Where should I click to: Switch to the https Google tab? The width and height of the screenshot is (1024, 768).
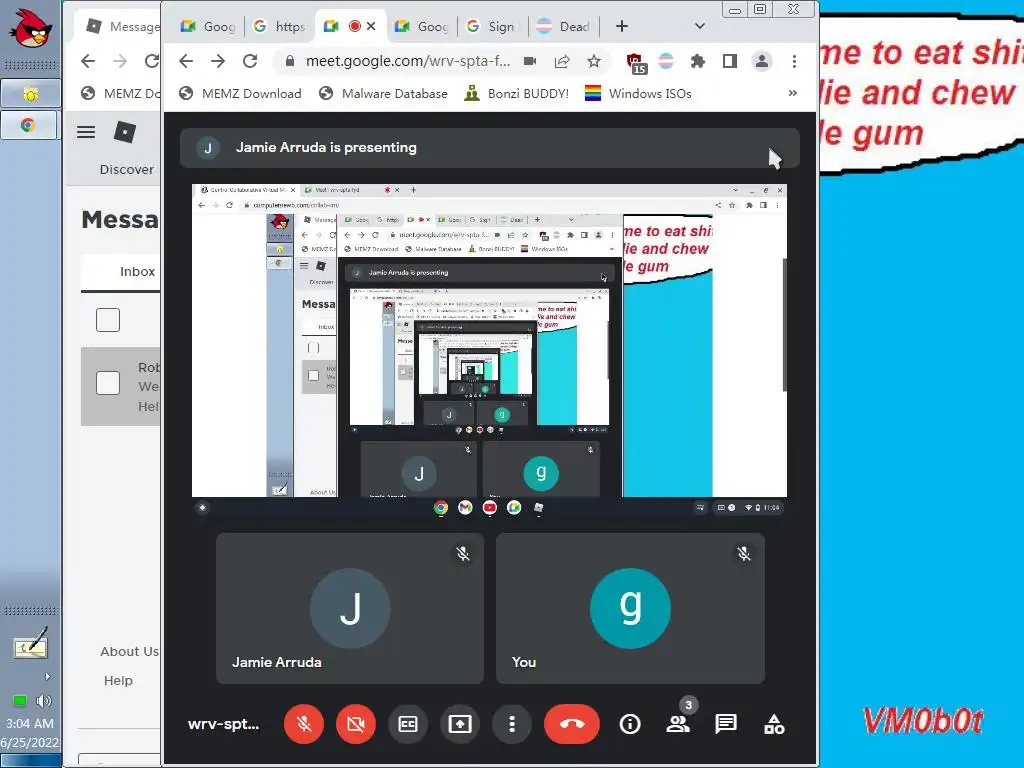(280, 26)
